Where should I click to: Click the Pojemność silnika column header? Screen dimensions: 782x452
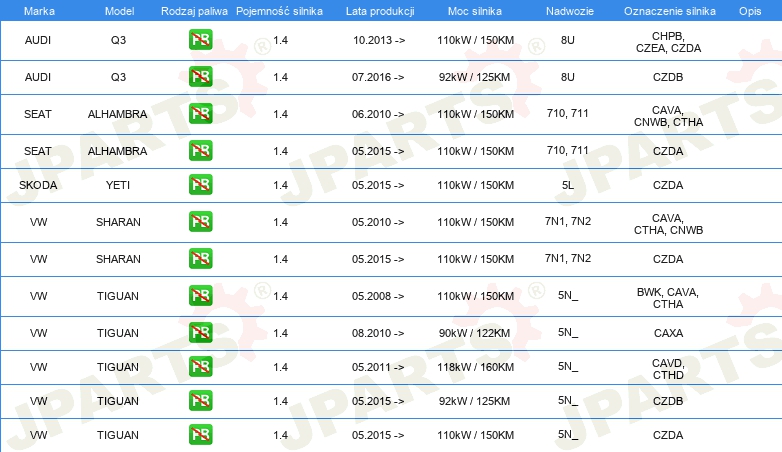click(279, 11)
